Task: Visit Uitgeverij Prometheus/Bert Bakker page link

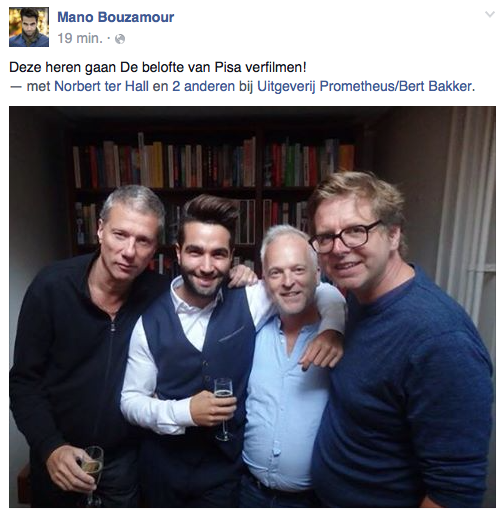Action: 365,87
